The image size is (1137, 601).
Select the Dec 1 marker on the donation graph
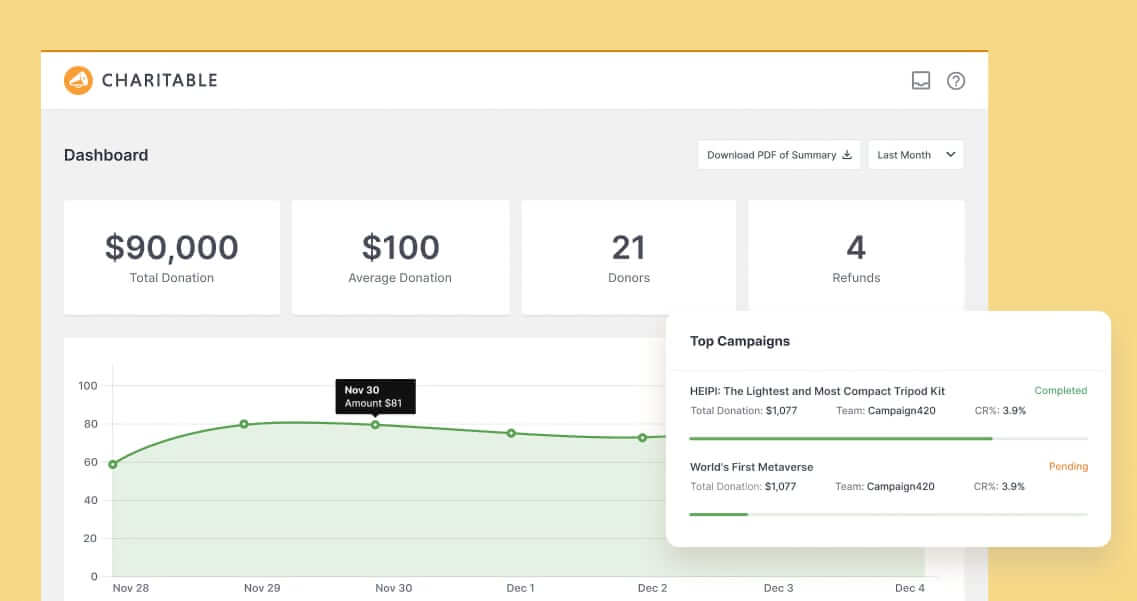[511, 433]
